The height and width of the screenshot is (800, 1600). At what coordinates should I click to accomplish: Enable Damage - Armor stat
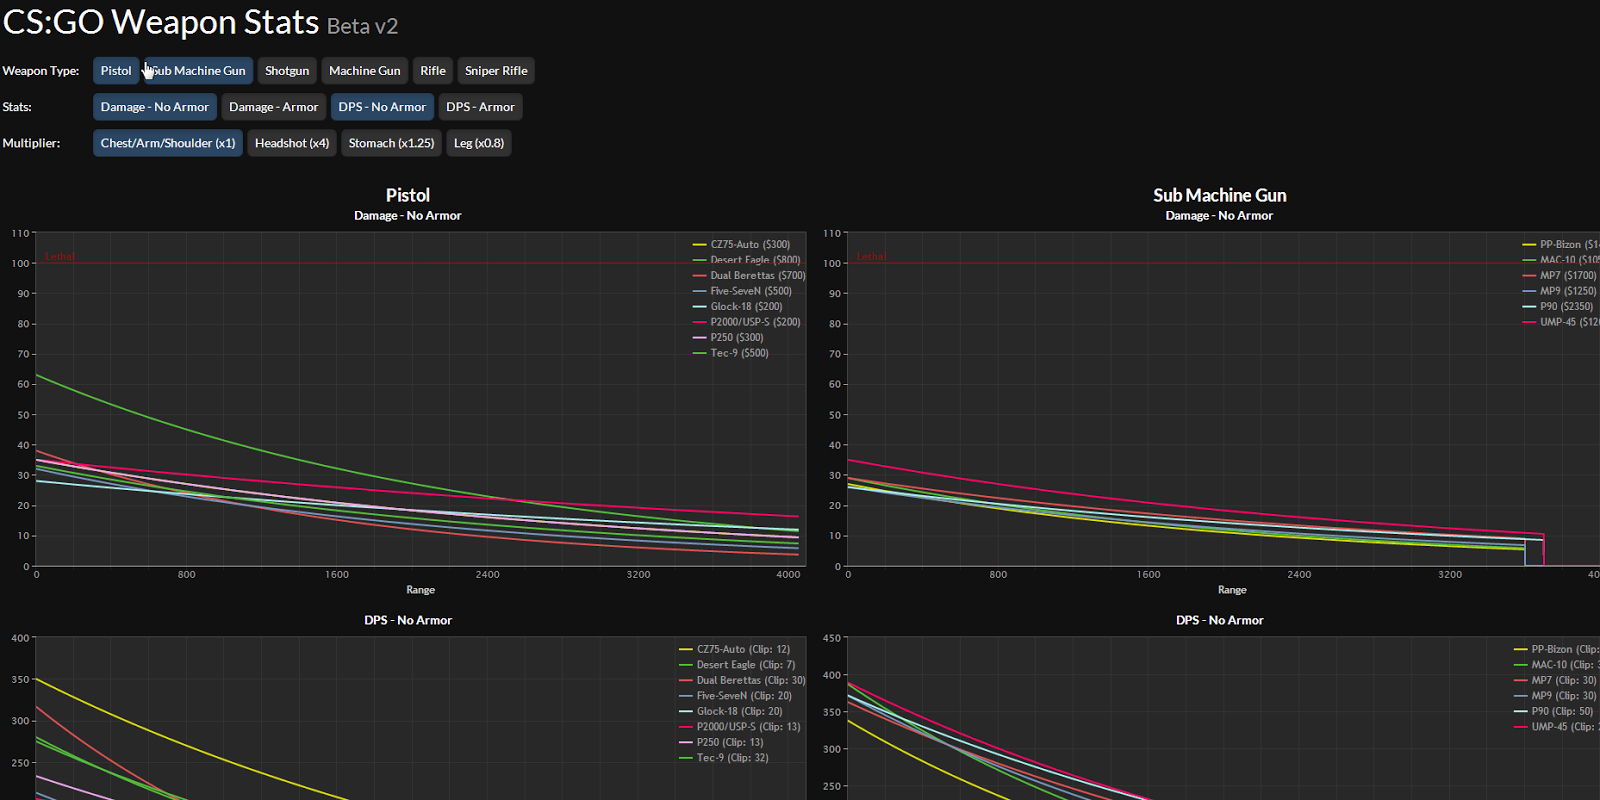(274, 107)
